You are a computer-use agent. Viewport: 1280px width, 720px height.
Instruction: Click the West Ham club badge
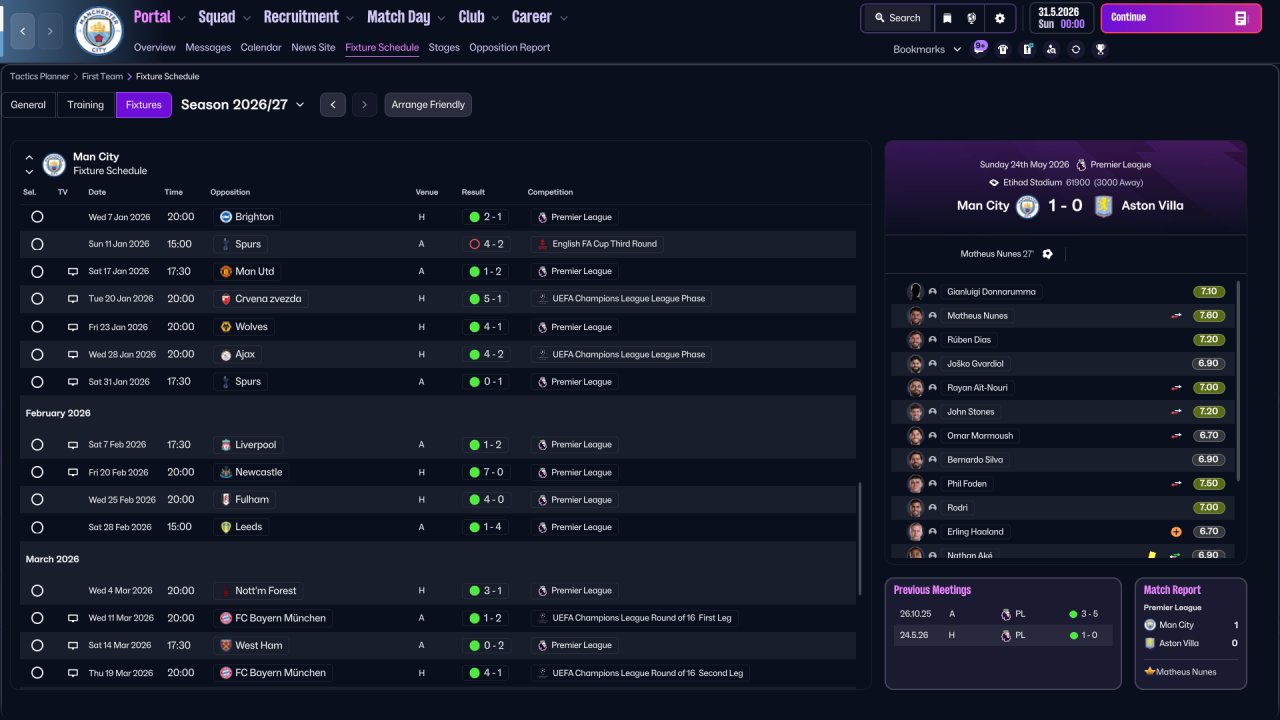pyautogui.click(x=226, y=645)
